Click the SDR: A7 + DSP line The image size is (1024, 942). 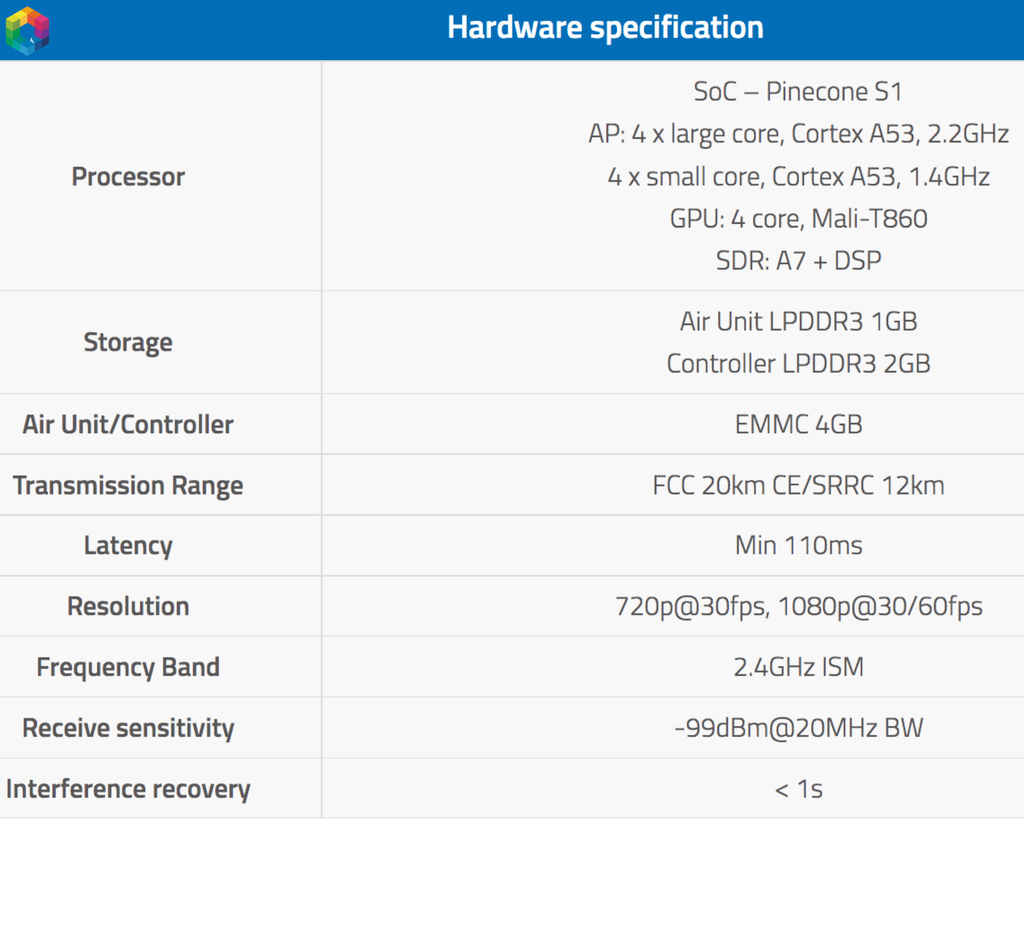[798, 260]
